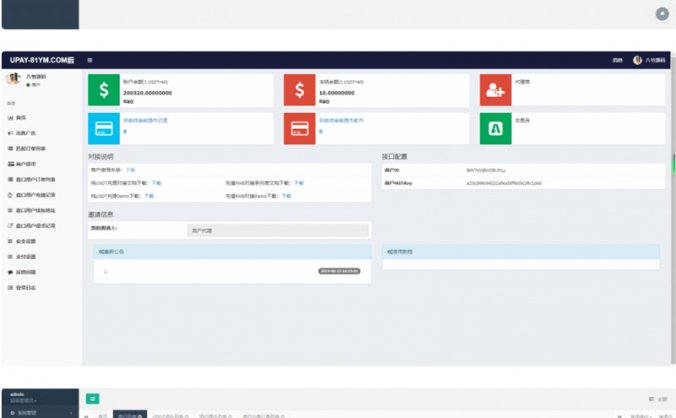Select 安全设置 in the left sidebar
Screen dimensions: 676x418
tap(26, 241)
